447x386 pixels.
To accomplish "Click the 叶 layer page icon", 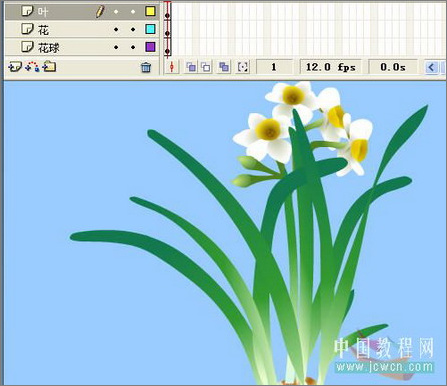I will tap(27, 11).
